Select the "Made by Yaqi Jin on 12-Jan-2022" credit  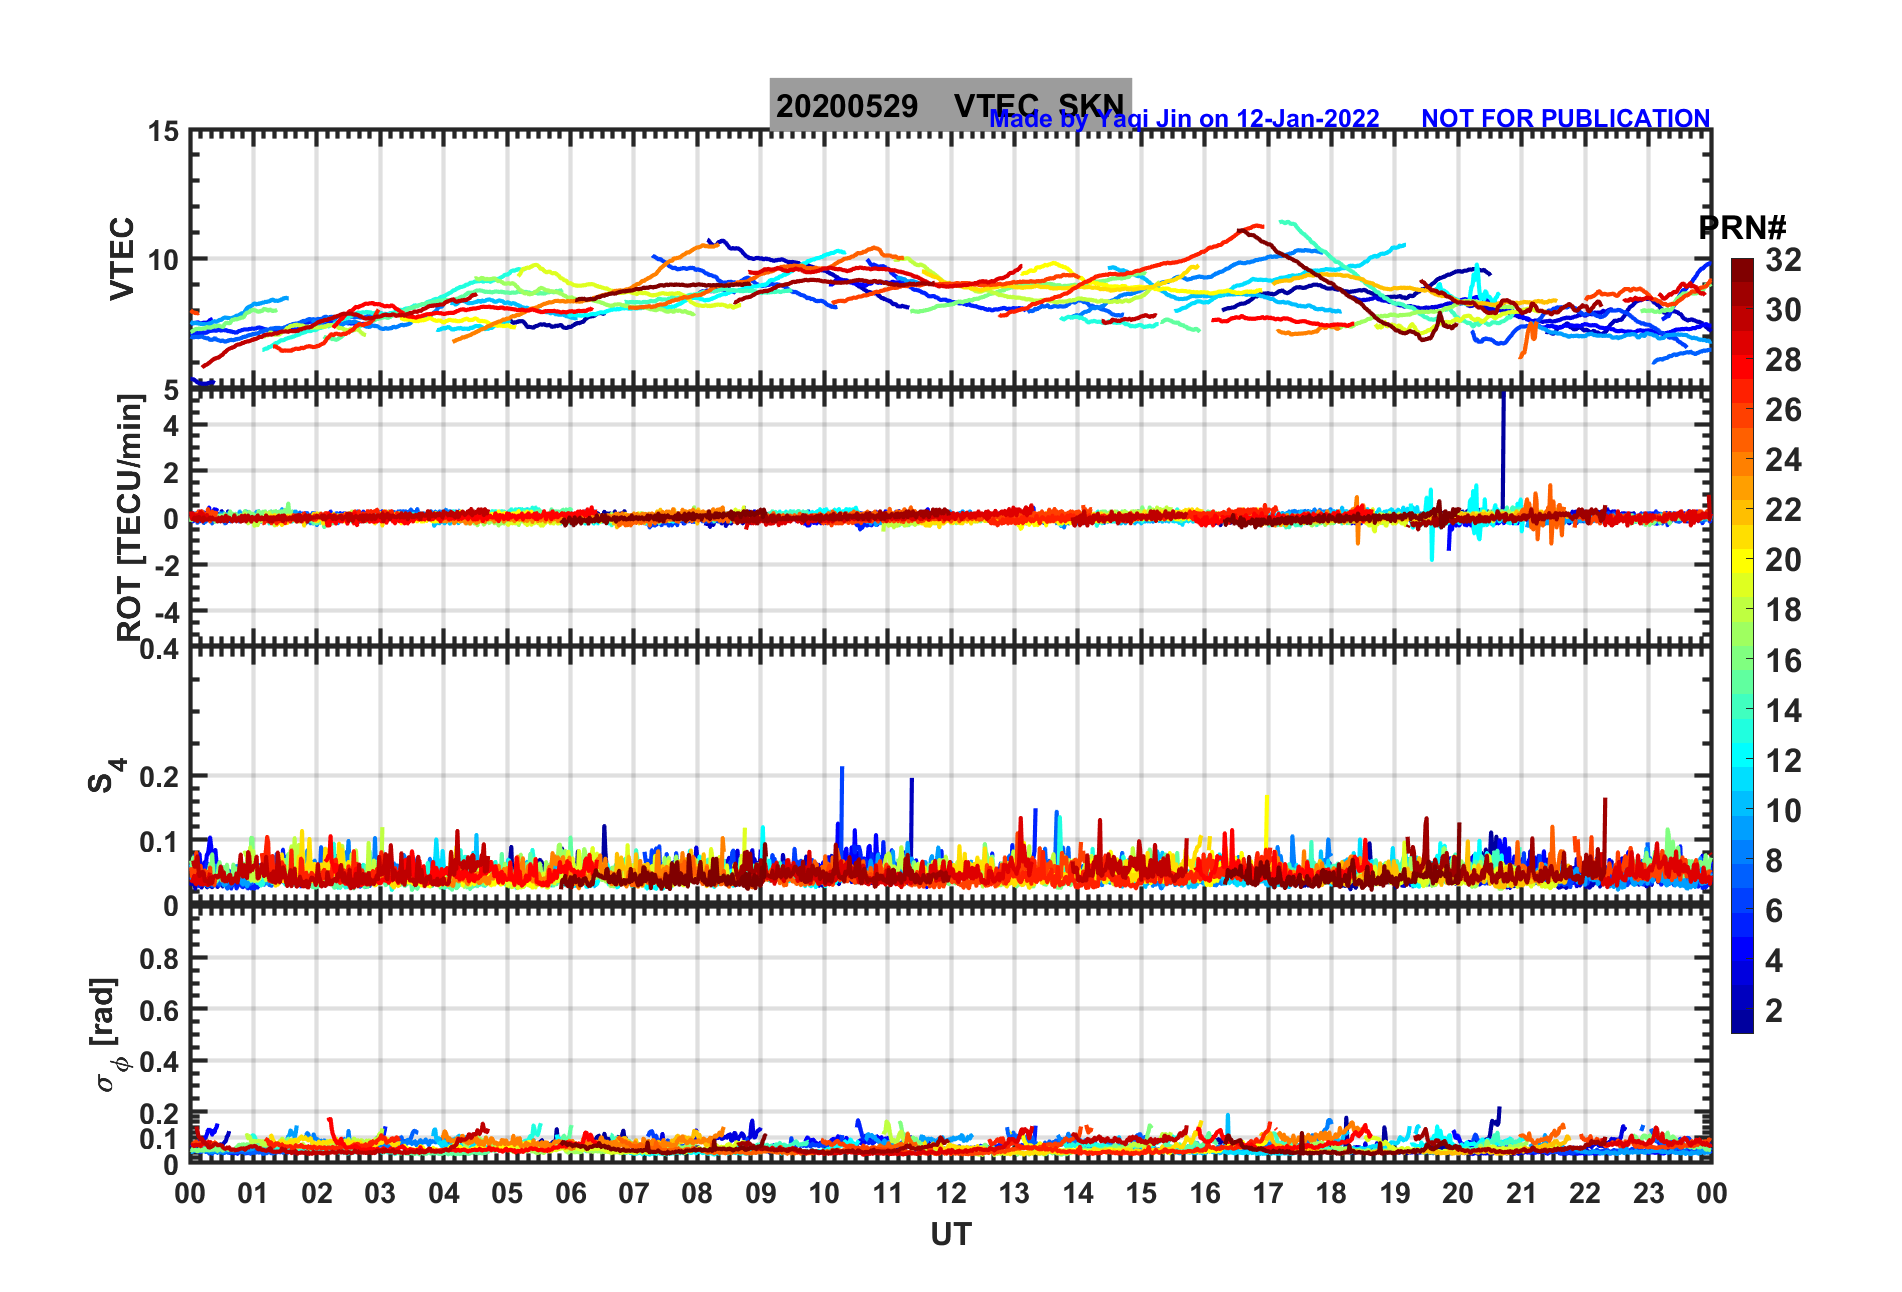(x=1184, y=119)
